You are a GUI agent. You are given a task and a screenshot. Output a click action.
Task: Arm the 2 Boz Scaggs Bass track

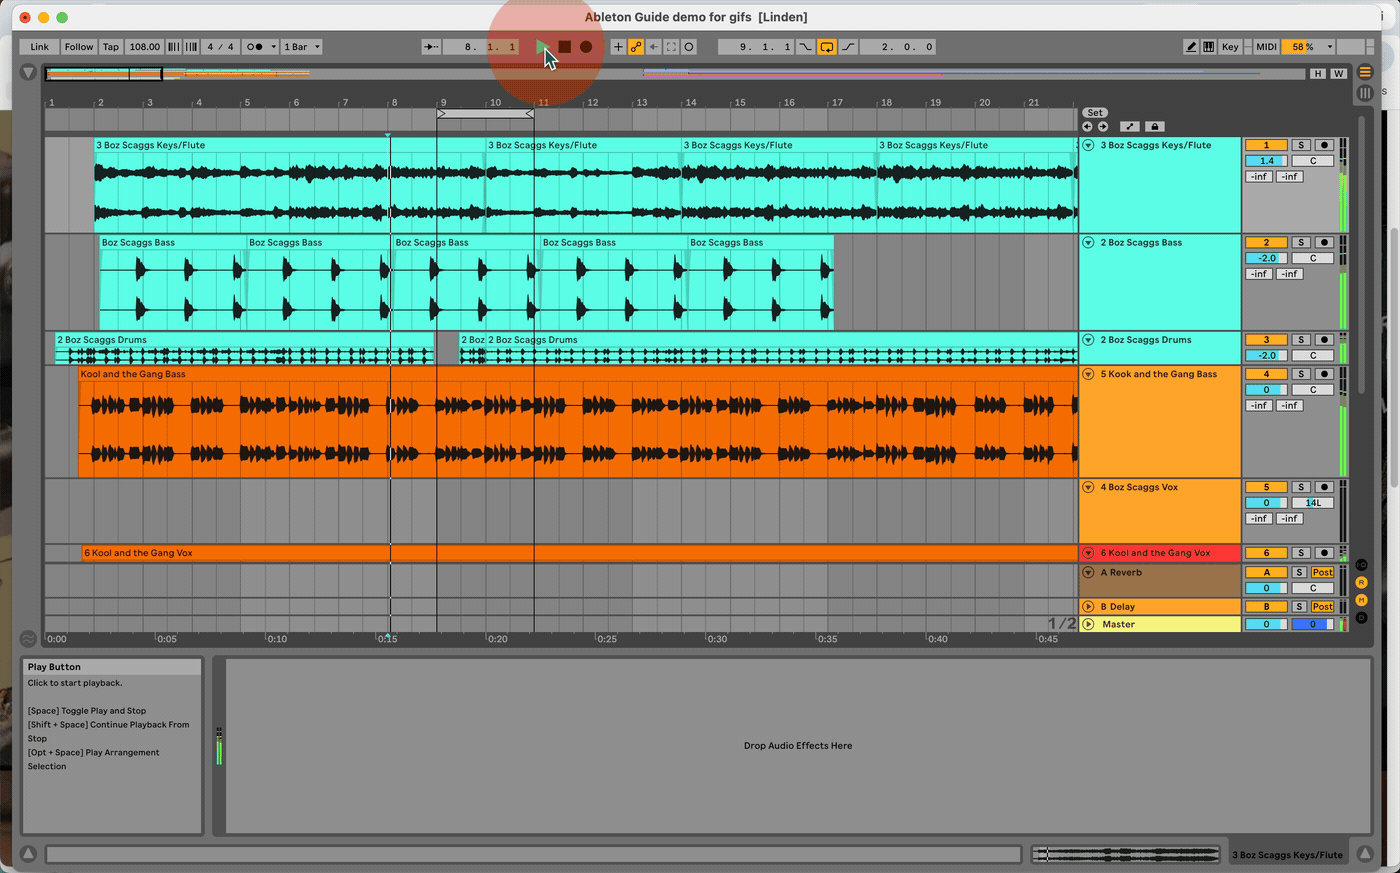click(1324, 242)
